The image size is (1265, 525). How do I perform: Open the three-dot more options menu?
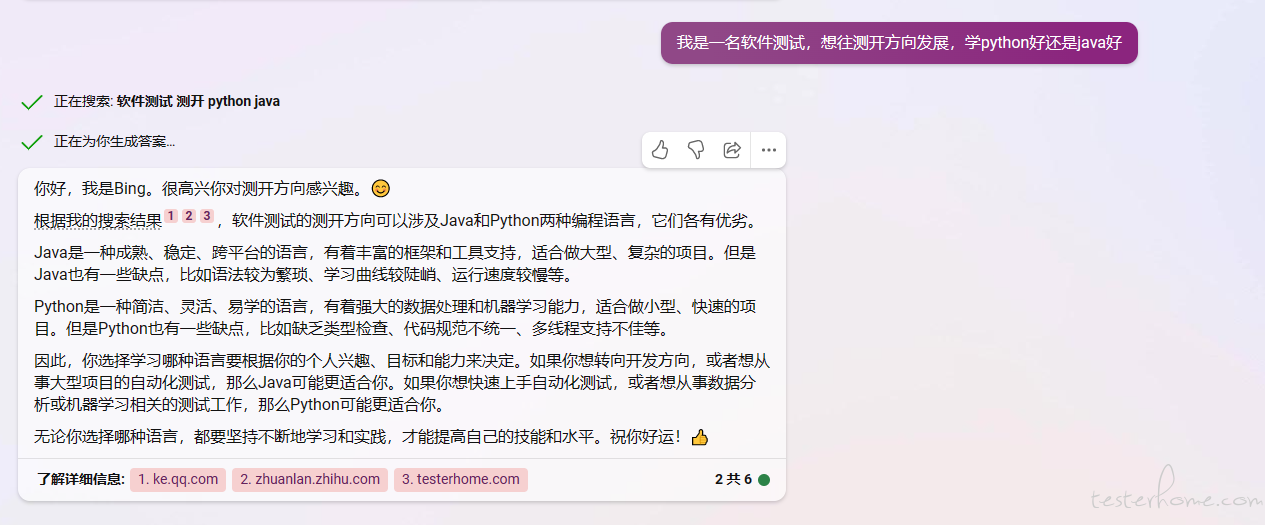click(769, 150)
